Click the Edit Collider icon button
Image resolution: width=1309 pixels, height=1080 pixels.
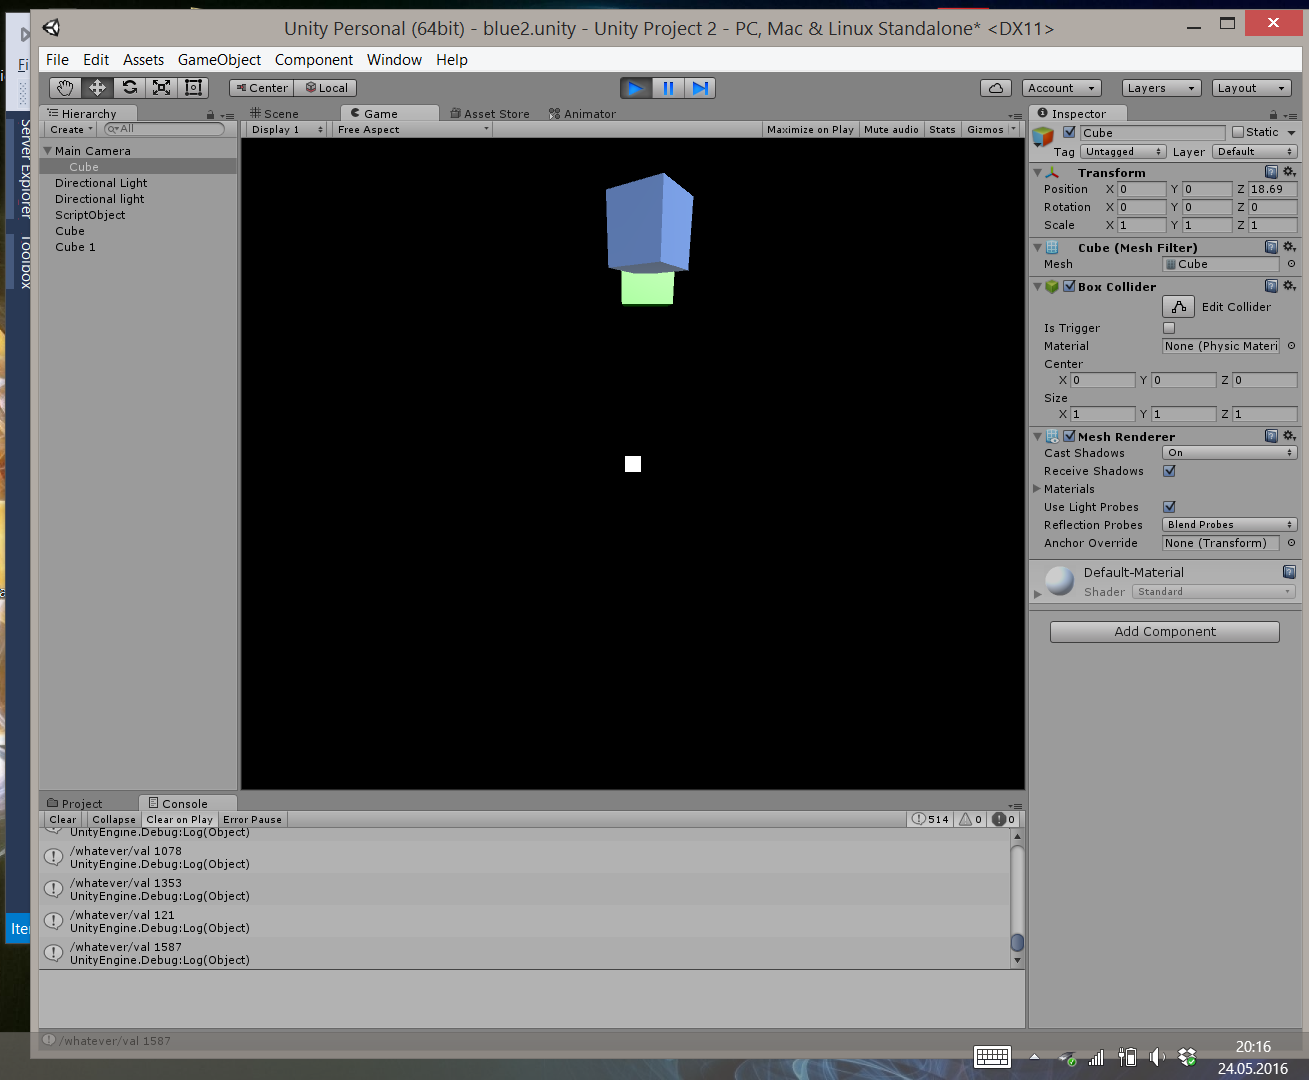(x=1178, y=307)
